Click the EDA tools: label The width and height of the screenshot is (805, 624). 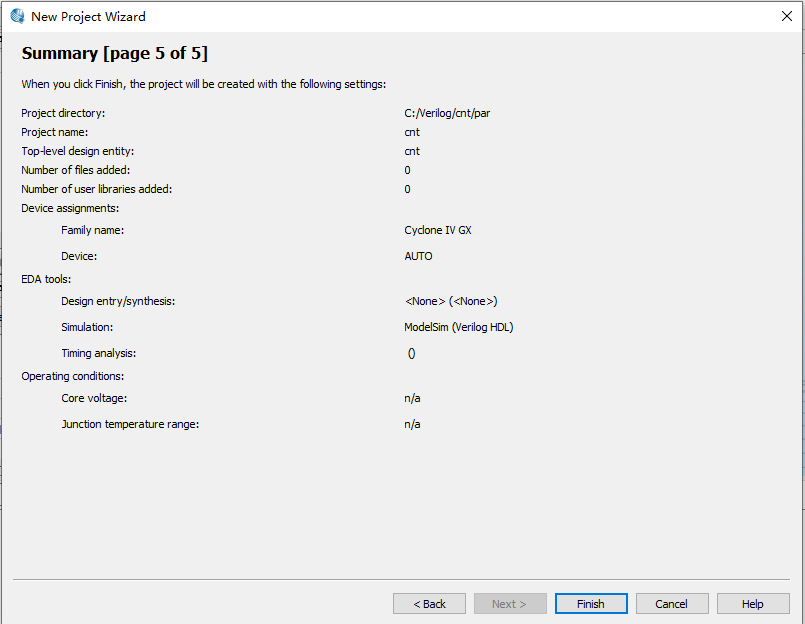click(46, 279)
